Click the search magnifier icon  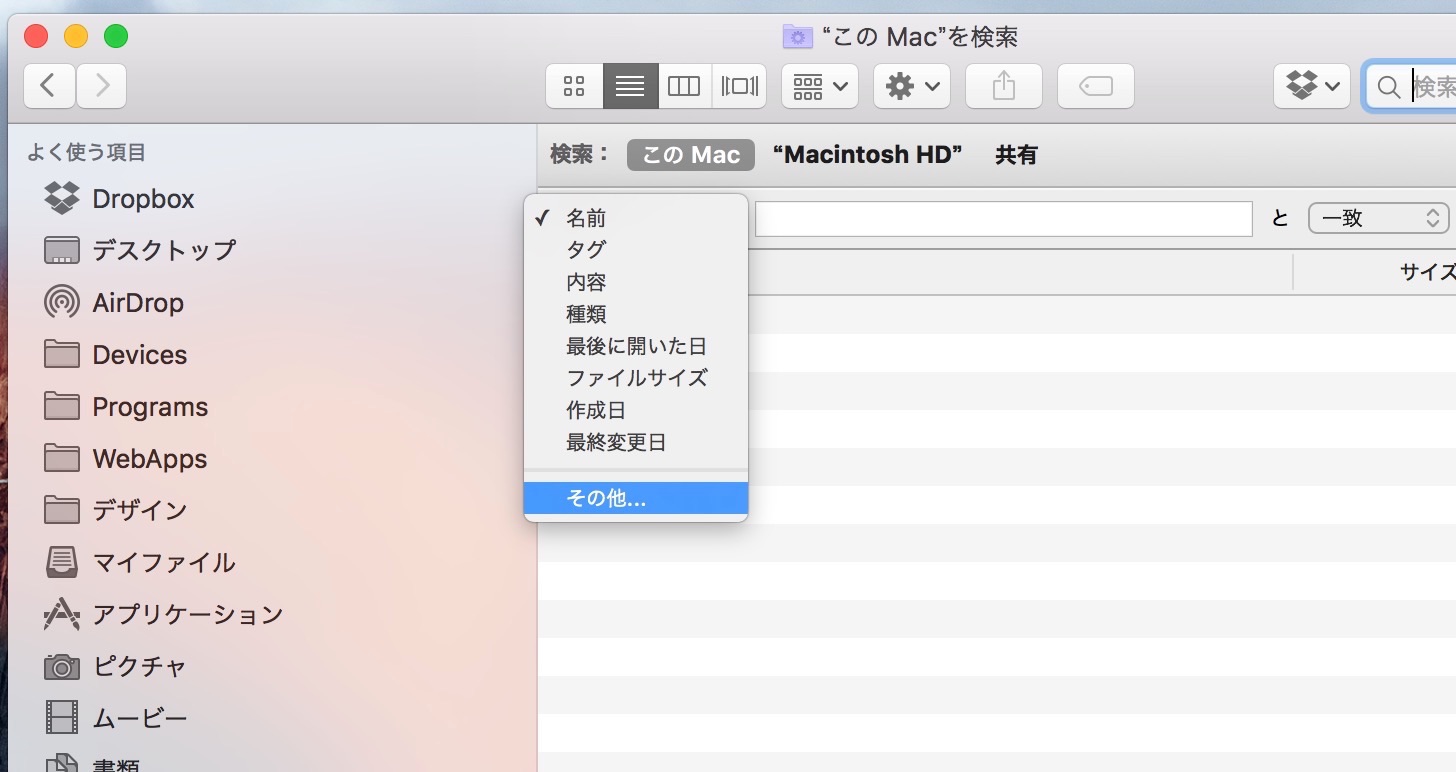point(1388,88)
